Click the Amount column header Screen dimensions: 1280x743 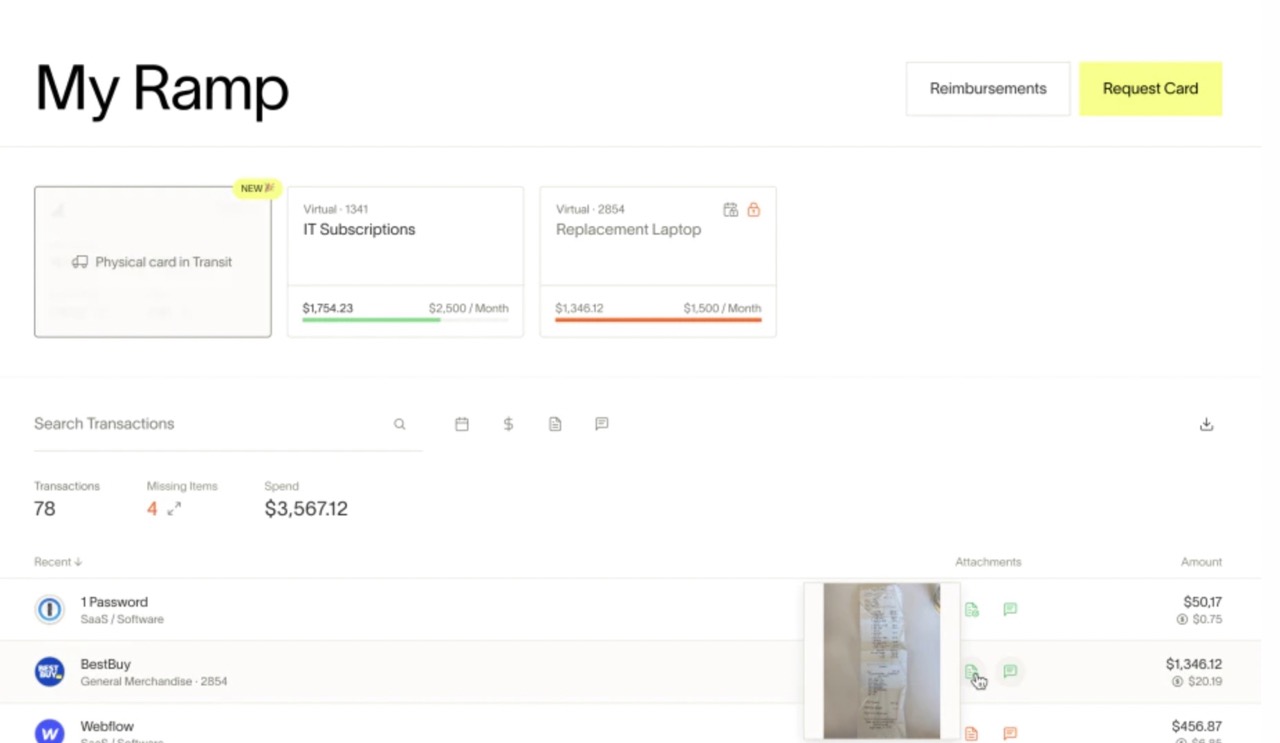pyautogui.click(x=1201, y=562)
